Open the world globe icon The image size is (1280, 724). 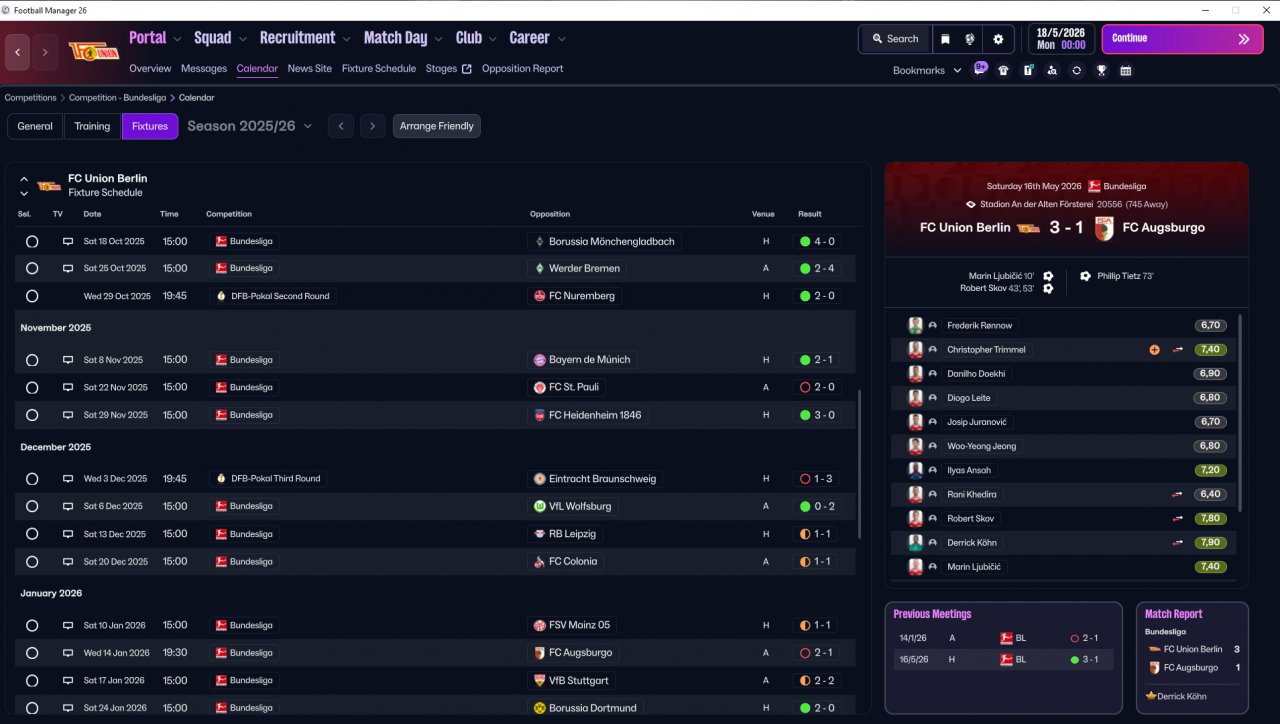[970, 39]
